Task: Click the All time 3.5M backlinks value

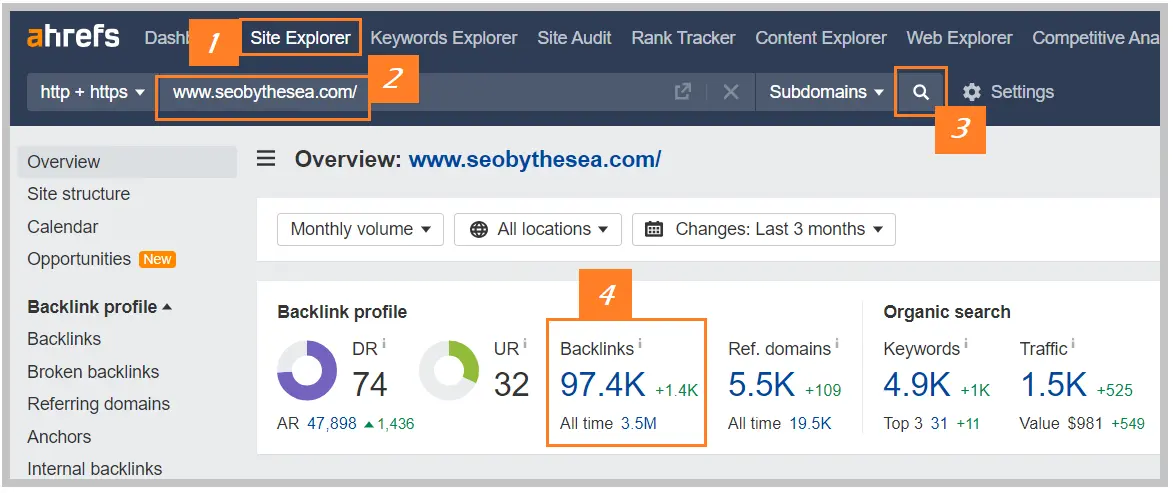Action: 639,424
